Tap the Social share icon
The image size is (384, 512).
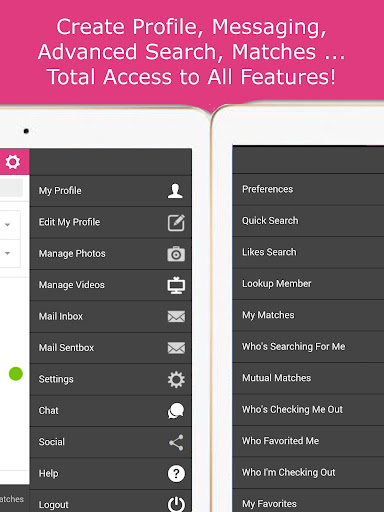(x=176, y=442)
